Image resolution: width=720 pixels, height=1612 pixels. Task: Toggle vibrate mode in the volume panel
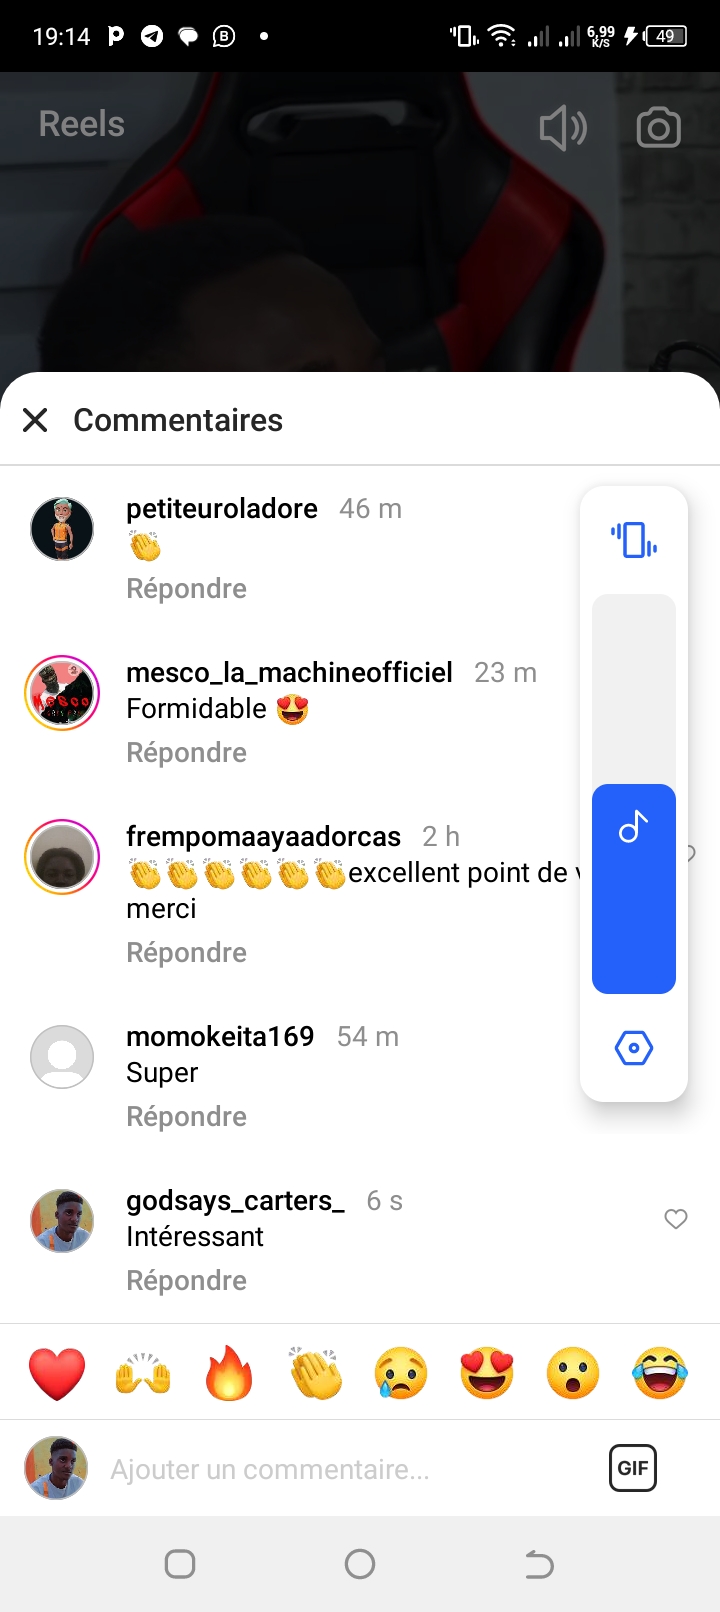coord(634,540)
